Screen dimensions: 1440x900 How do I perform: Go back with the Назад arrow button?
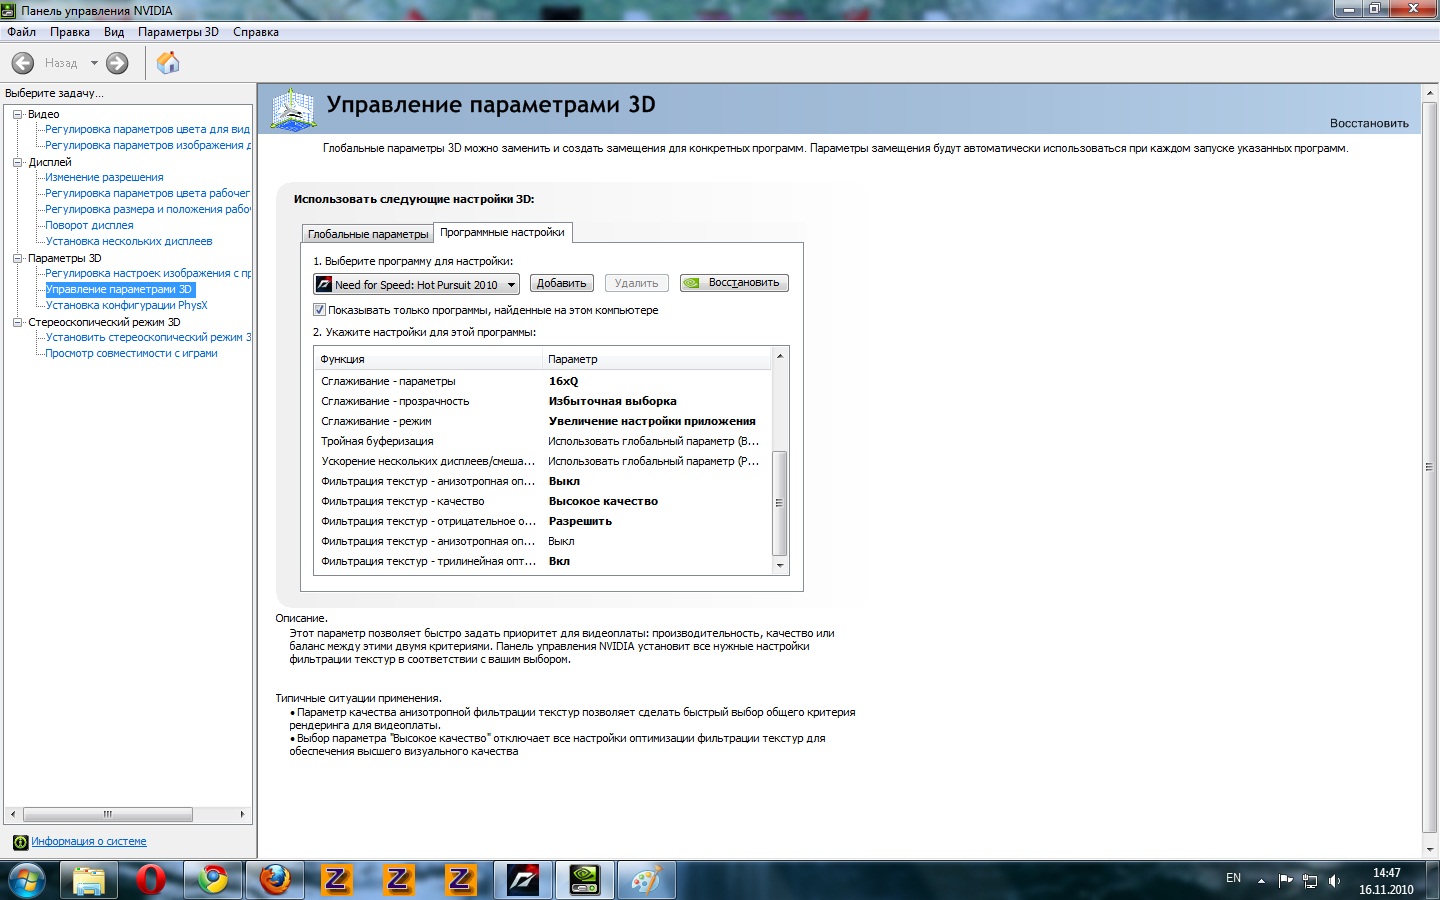point(23,63)
